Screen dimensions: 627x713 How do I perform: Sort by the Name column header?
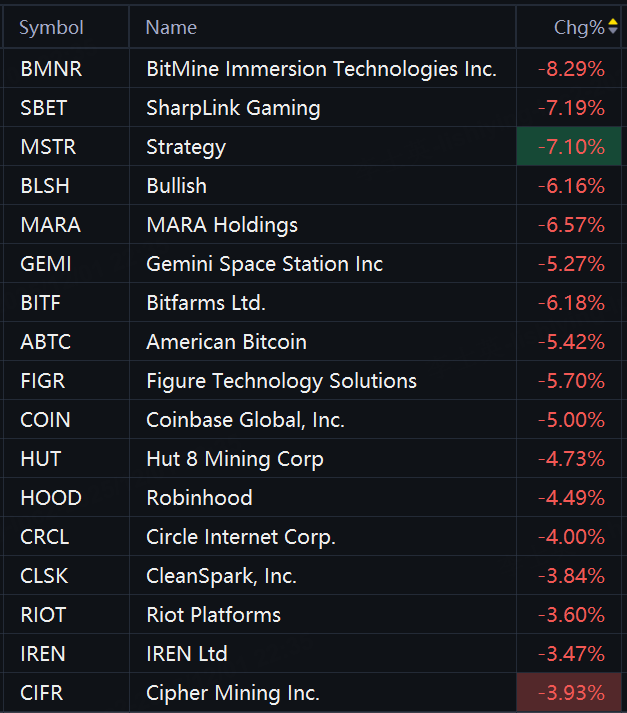pos(171,28)
